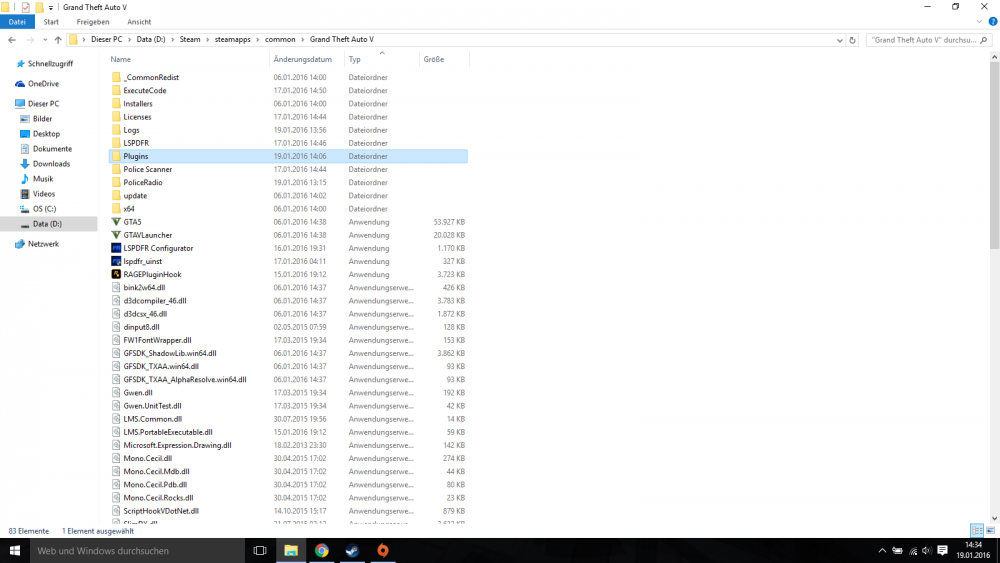Click the scrollbar down arrow
The image size is (1000, 563).
point(994,518)
